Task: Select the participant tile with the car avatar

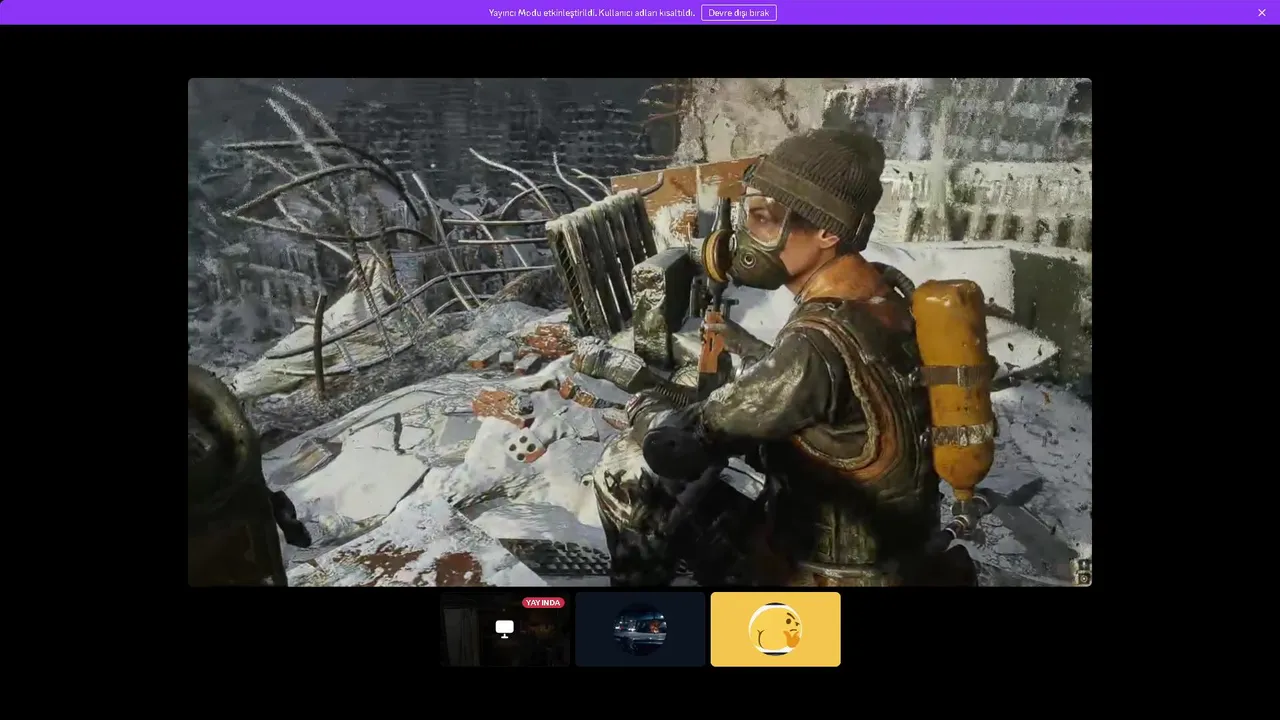Action: (x=640, y=629)
